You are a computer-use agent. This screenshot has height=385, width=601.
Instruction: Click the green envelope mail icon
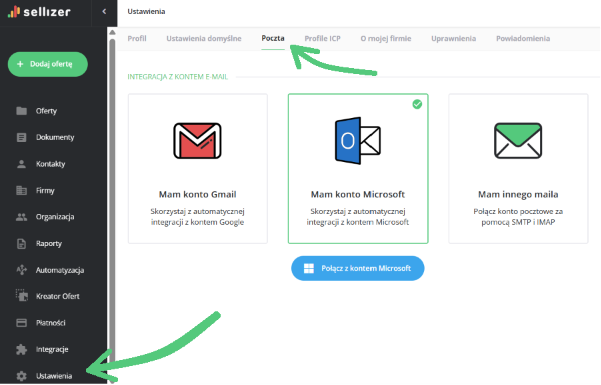pyautogui.click(x=518, y=141)
